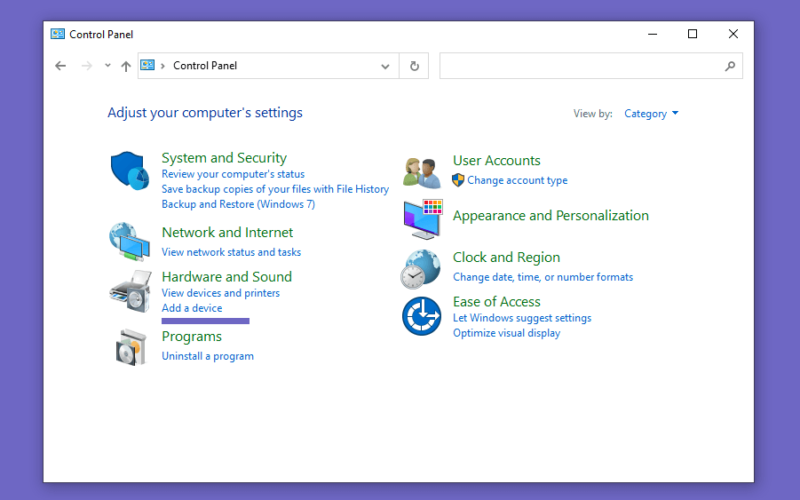Open Hardware and Sound printer icon

(131, 291)
